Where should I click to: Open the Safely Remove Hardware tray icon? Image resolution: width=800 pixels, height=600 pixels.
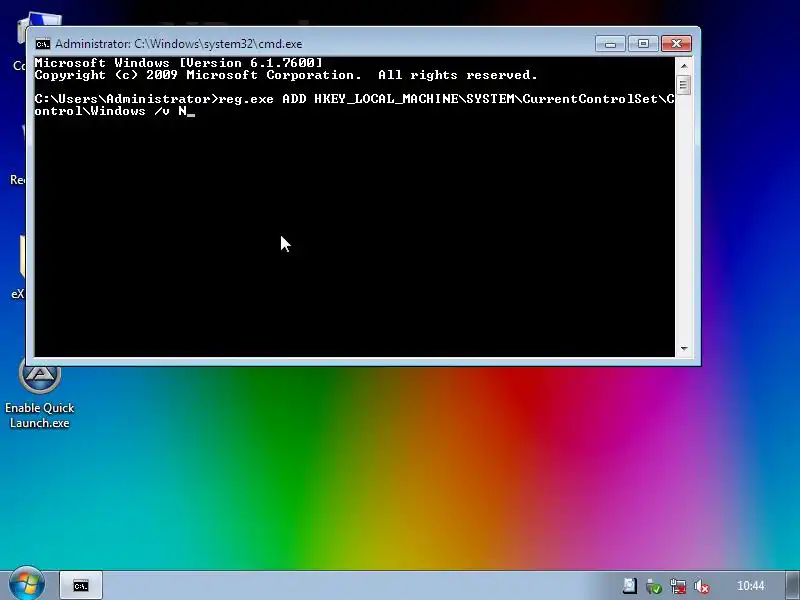click(x=654, y=586)
